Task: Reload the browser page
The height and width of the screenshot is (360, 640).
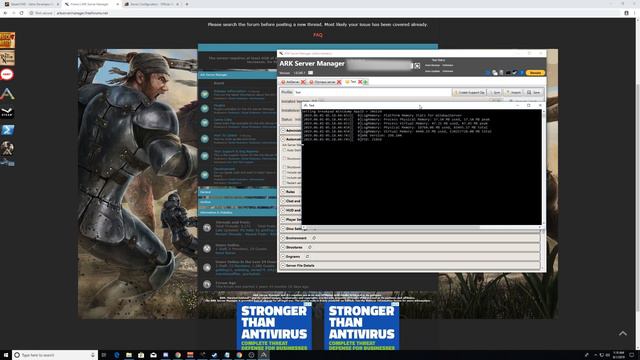Action: 21,13
